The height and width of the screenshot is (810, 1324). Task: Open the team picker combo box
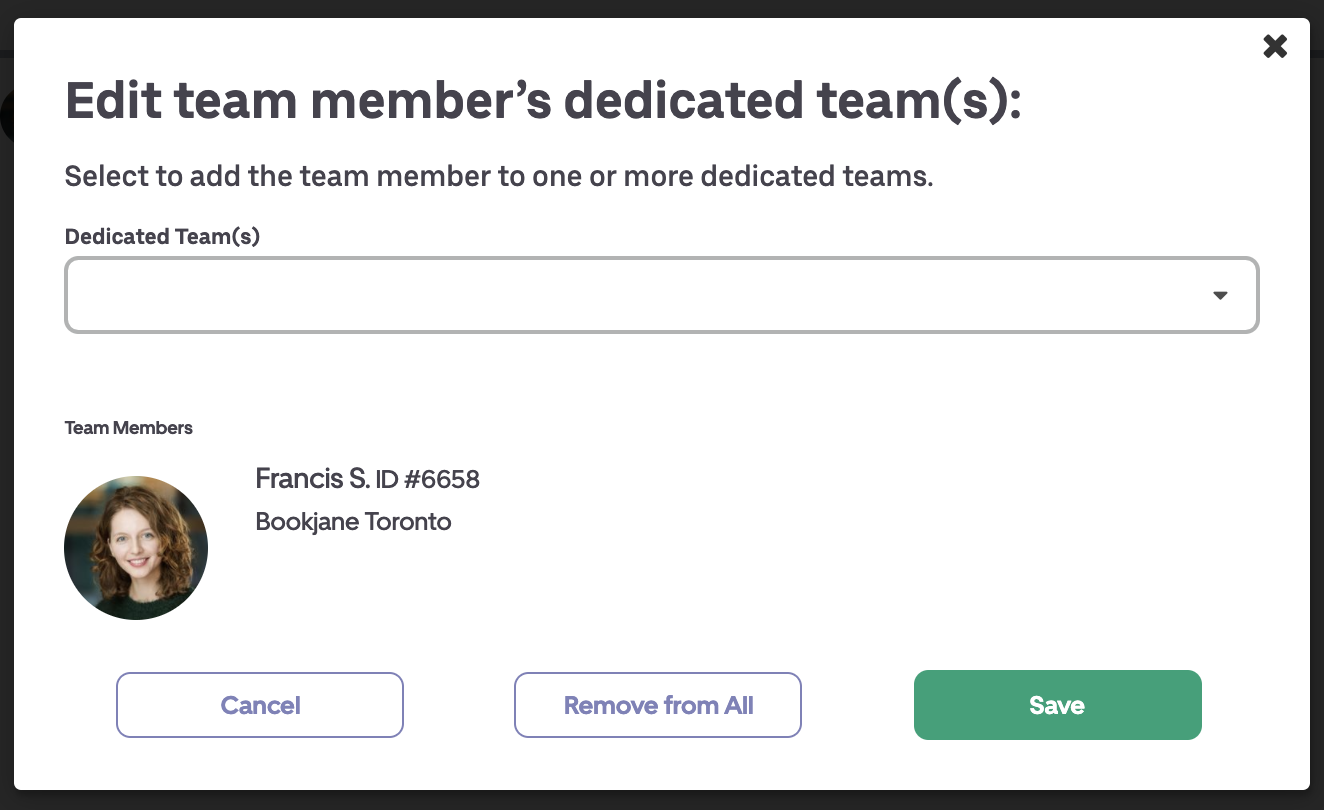tap(662, 295)
